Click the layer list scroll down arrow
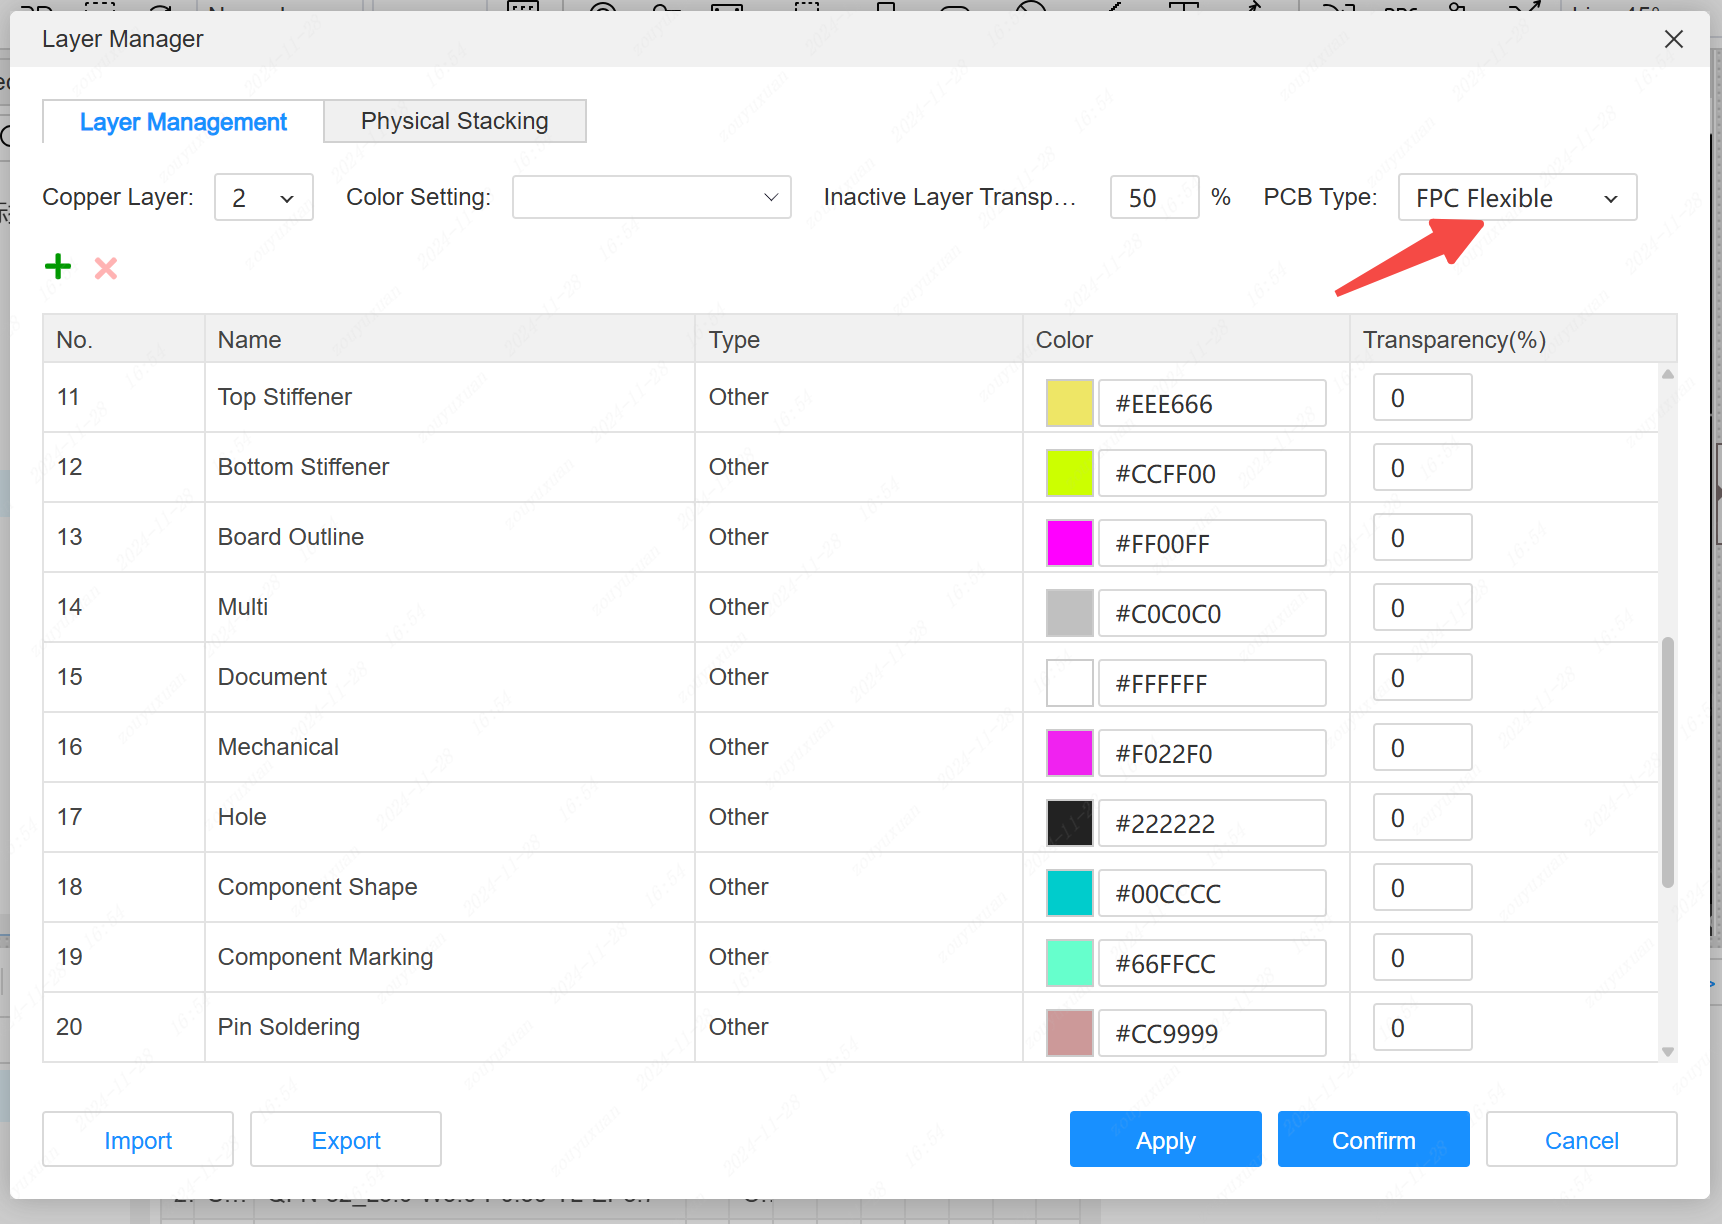The image size is (1722, 1224). 1667,1051
